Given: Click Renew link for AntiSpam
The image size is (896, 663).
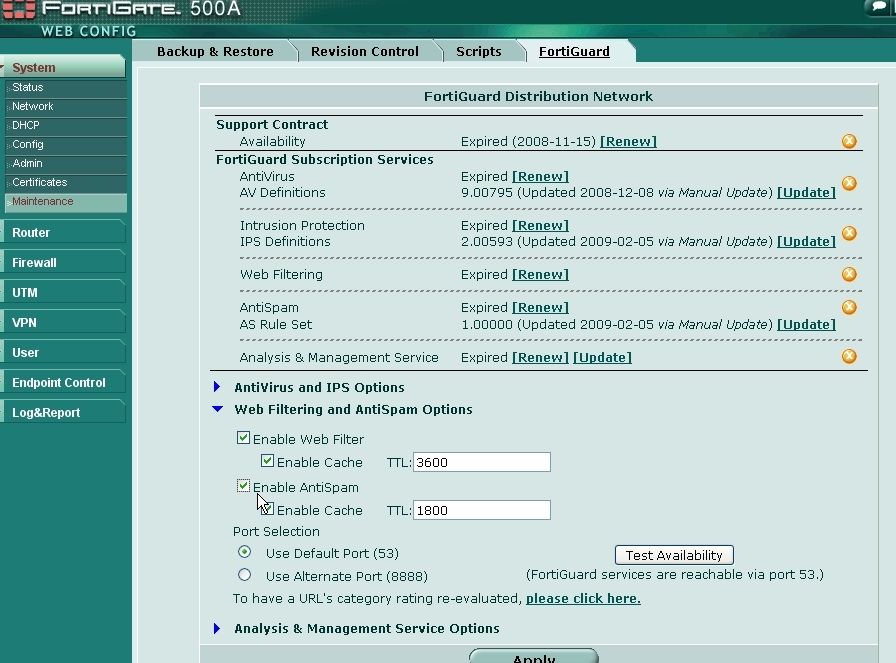Looking at the screenshot, I should [540, 308].
